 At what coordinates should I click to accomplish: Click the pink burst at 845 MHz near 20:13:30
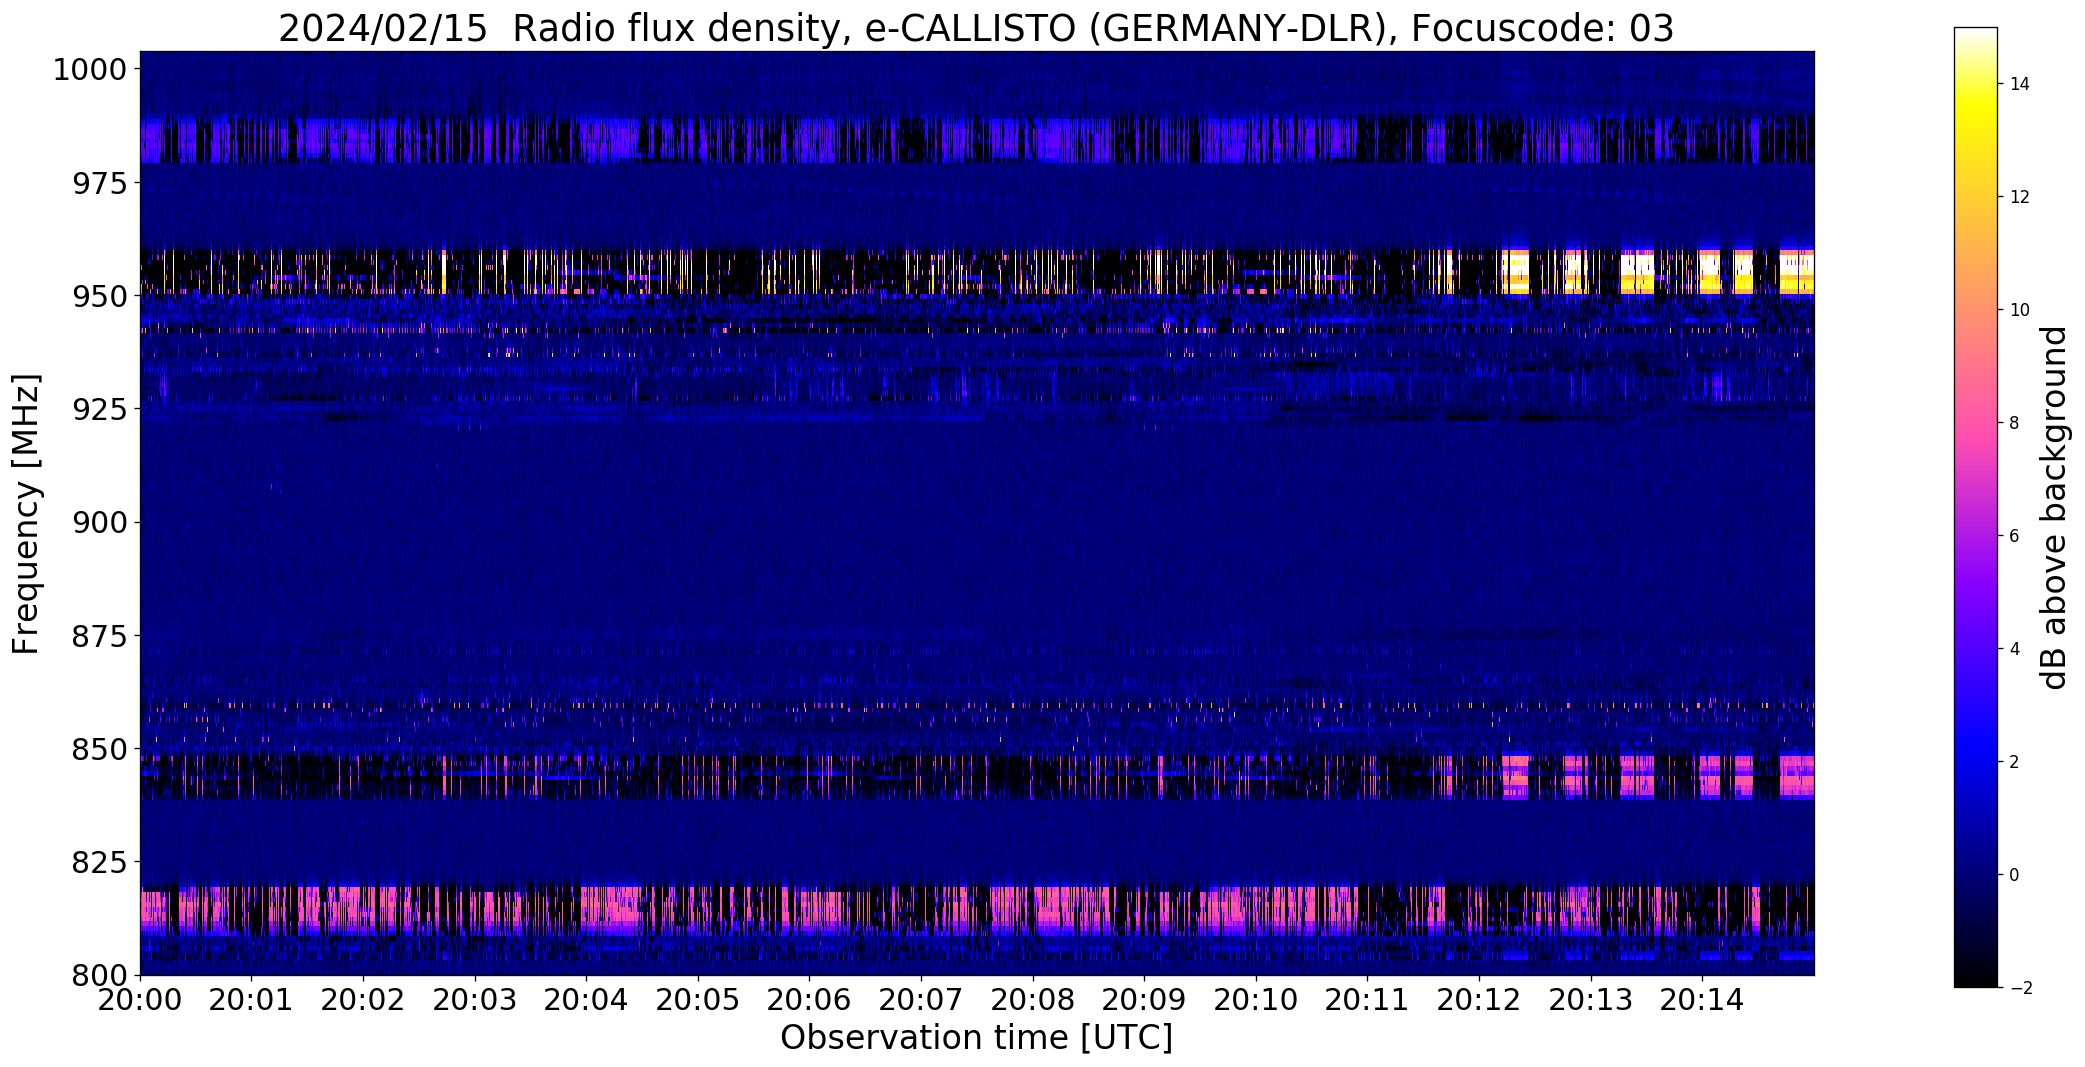tap(1637, 776)
